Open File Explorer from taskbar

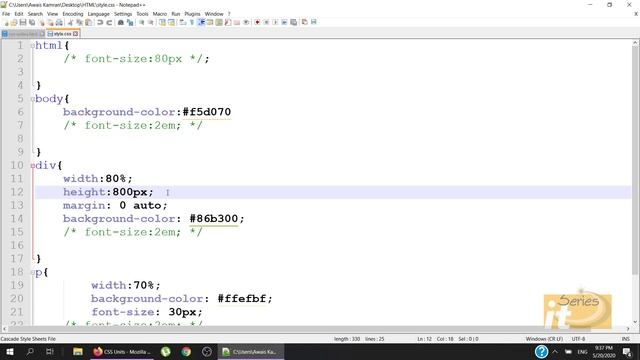78,351
